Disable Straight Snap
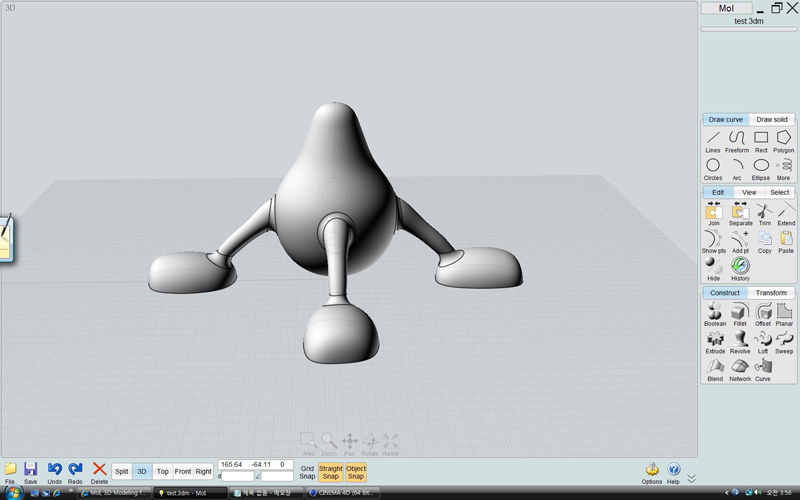The width and height of the screenshot is (800, 500). [331, 472]
